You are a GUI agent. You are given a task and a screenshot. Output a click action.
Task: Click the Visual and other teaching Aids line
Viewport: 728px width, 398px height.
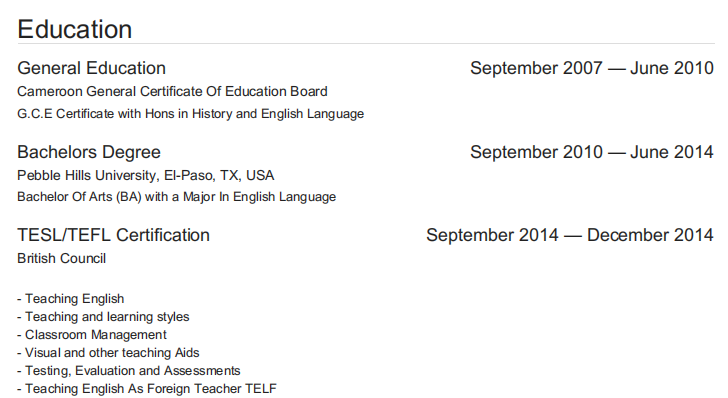pyautogui.click(x=108, y=353)
